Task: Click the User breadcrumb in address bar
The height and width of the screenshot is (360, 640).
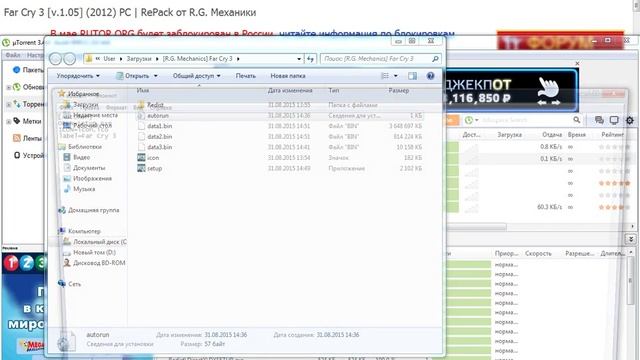Action: tap(109, 59)
